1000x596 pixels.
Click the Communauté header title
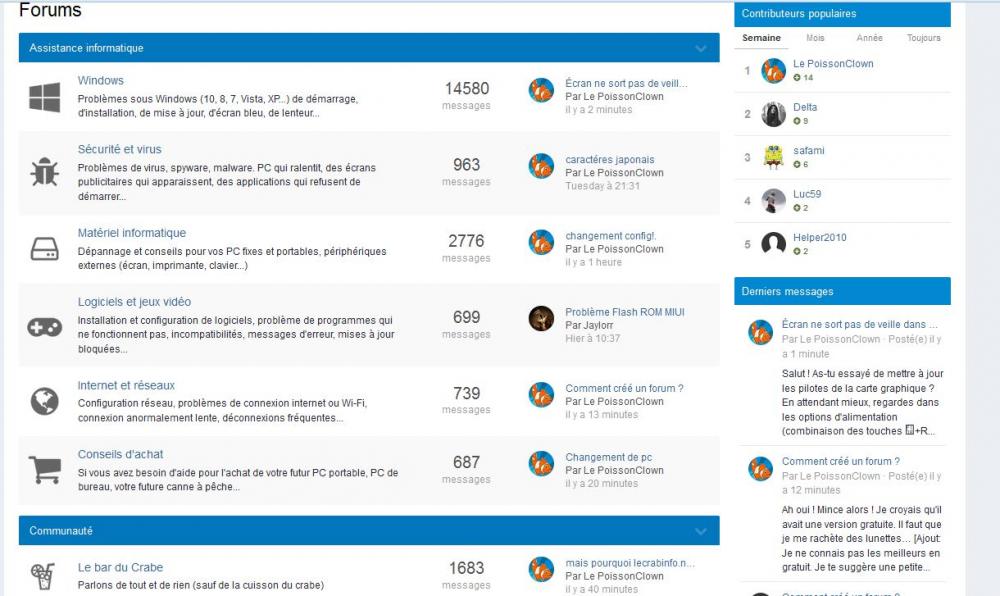(61, 531)
